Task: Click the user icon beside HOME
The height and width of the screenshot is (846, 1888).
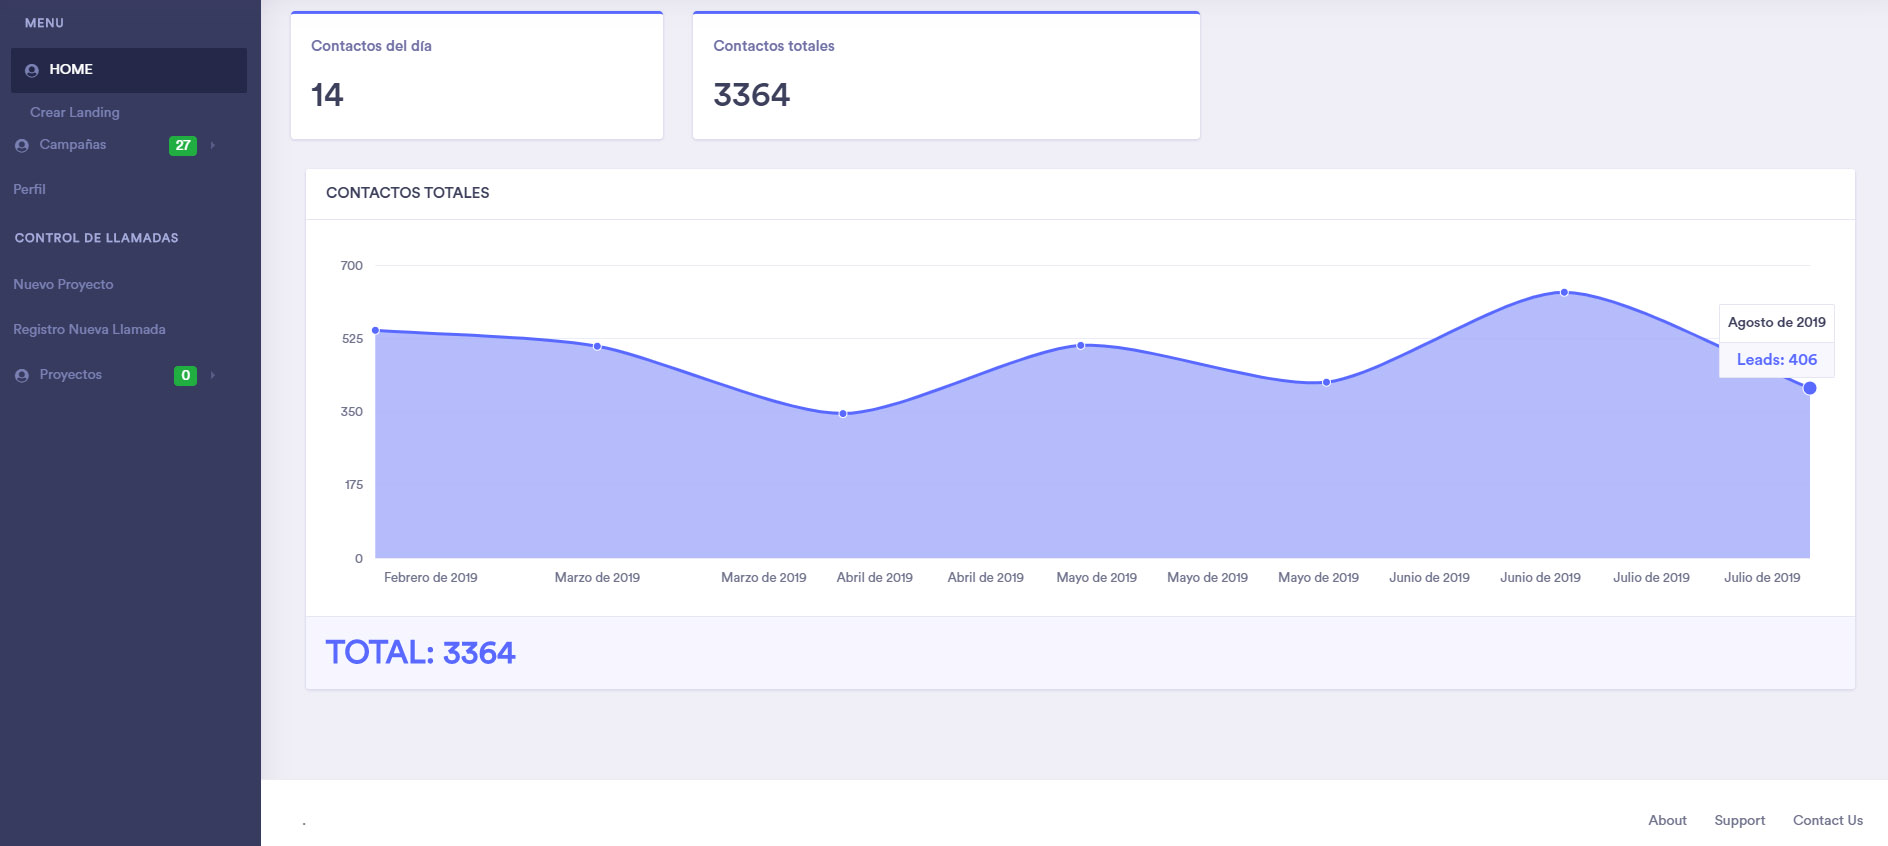Action: coord(32,70)
